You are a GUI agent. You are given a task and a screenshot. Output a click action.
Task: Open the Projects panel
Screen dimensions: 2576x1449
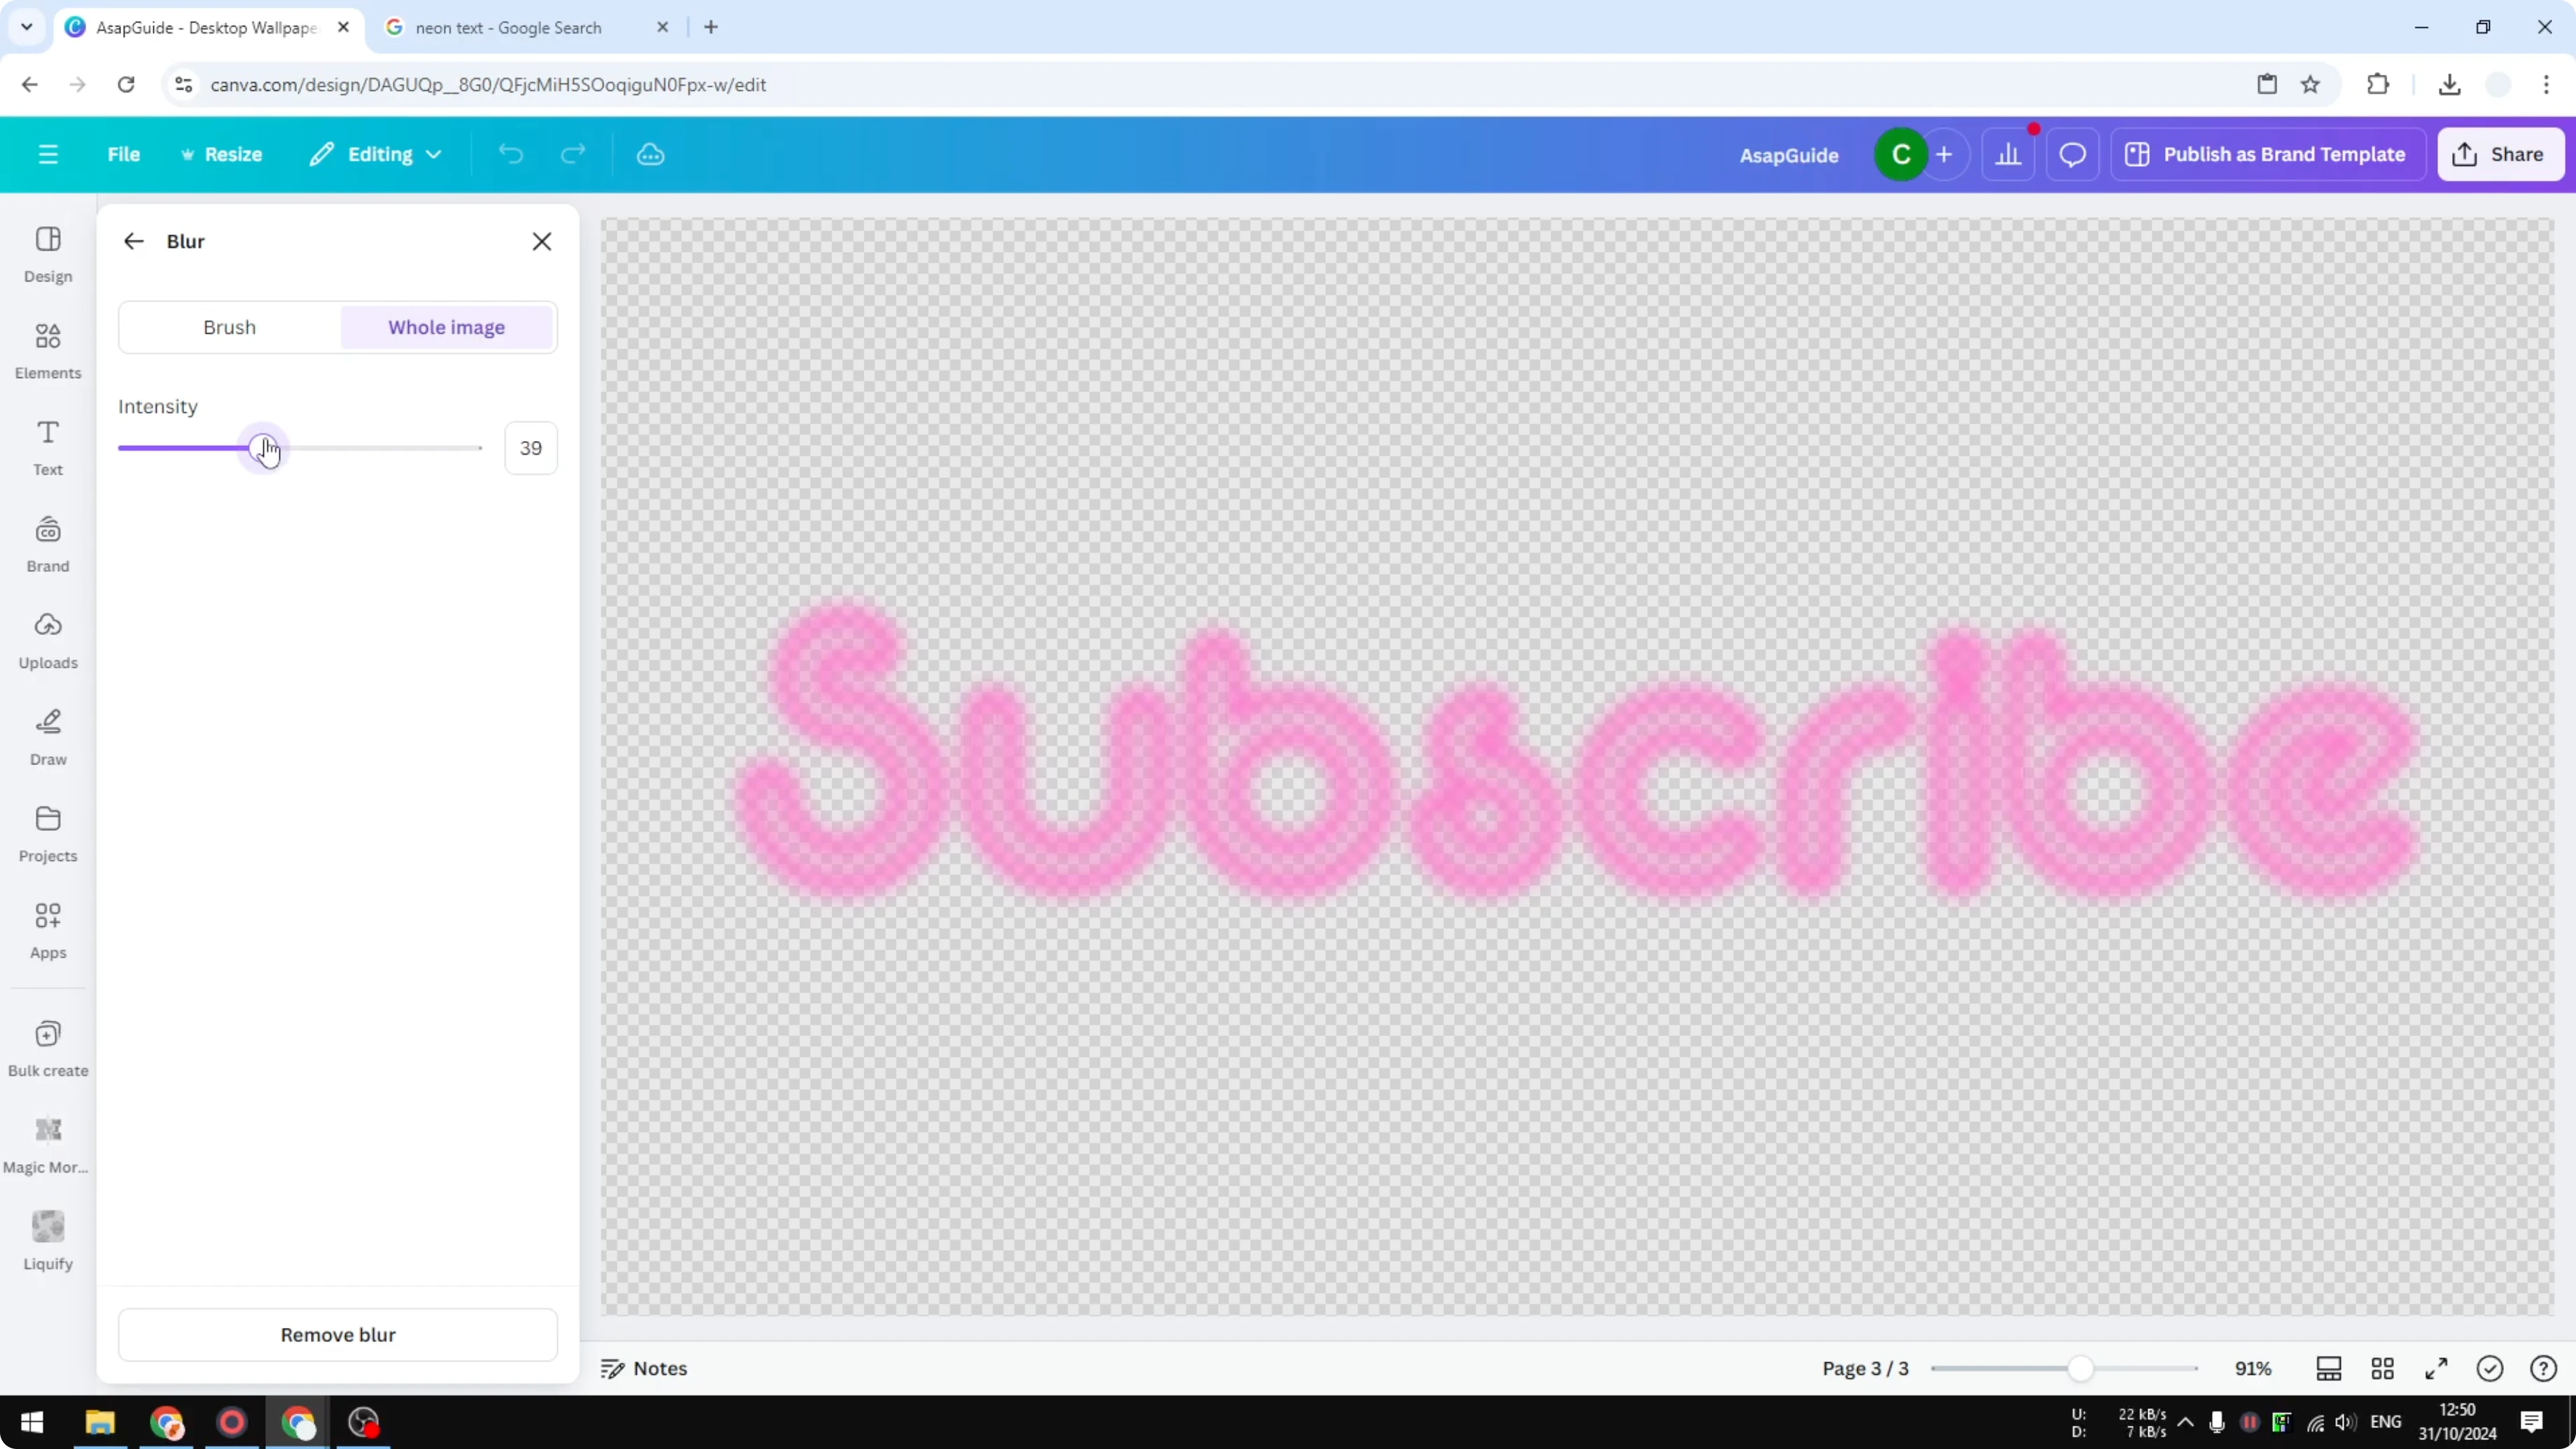coord(47,833)
